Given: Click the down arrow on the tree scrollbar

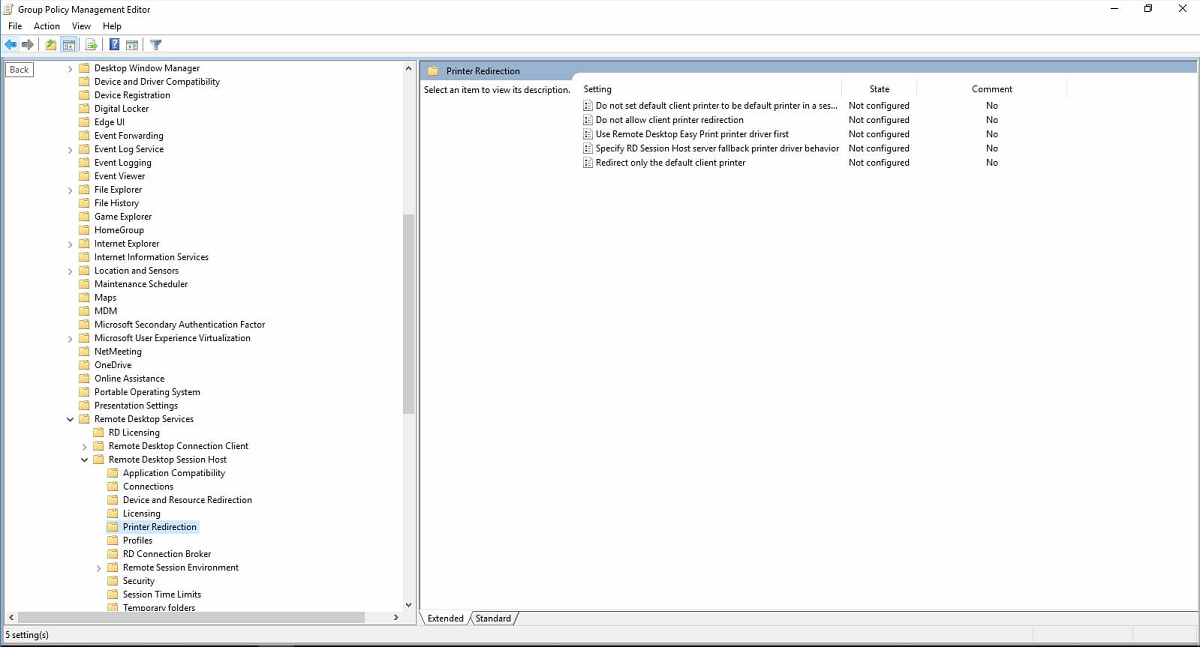Looking at the screenshot, I should (409, 603).
